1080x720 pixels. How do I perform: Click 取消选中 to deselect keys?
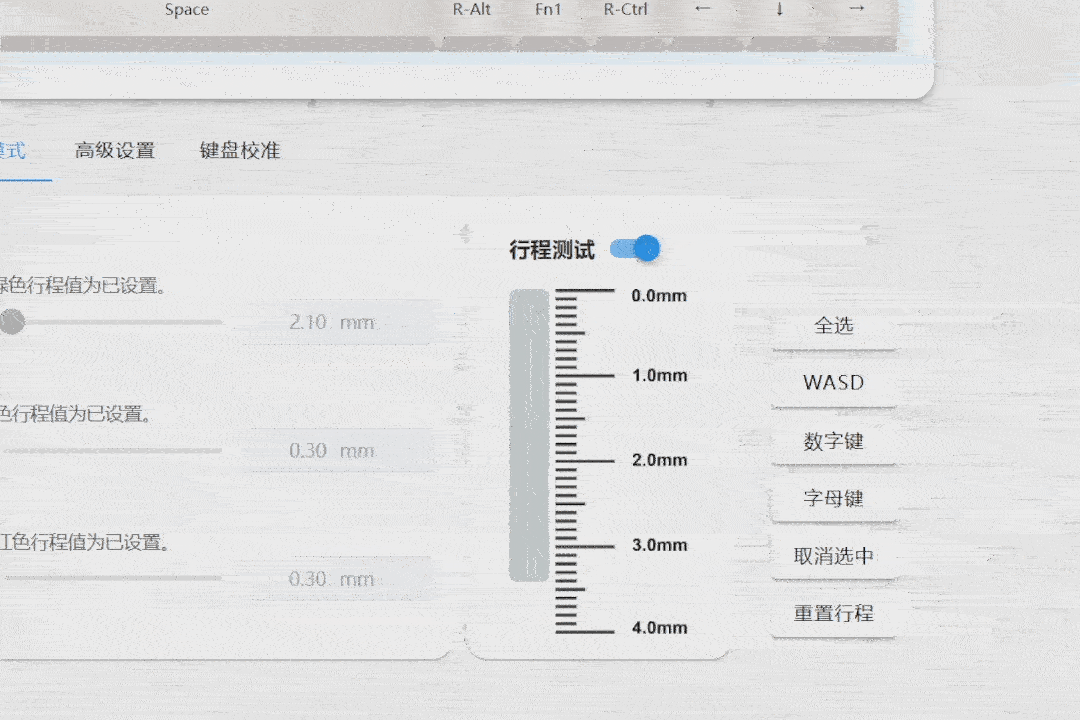tap(835, 556)
